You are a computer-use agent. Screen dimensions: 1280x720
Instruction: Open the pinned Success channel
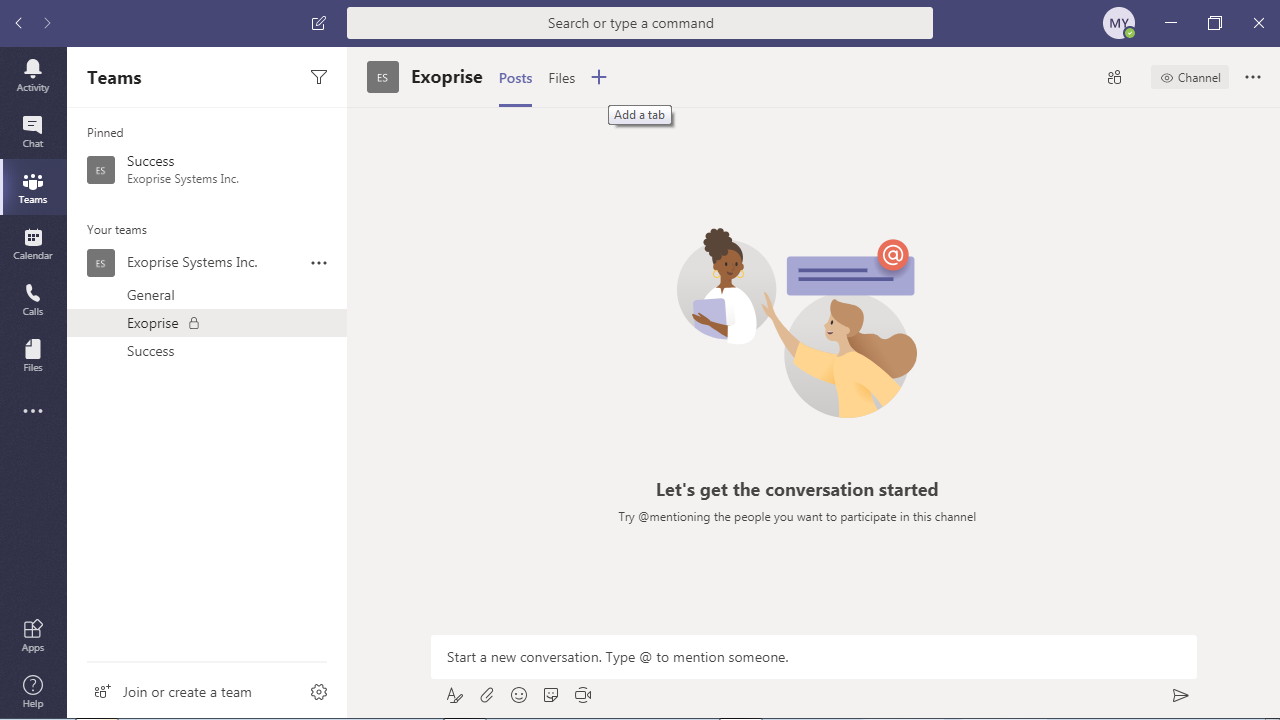(207, 169)
